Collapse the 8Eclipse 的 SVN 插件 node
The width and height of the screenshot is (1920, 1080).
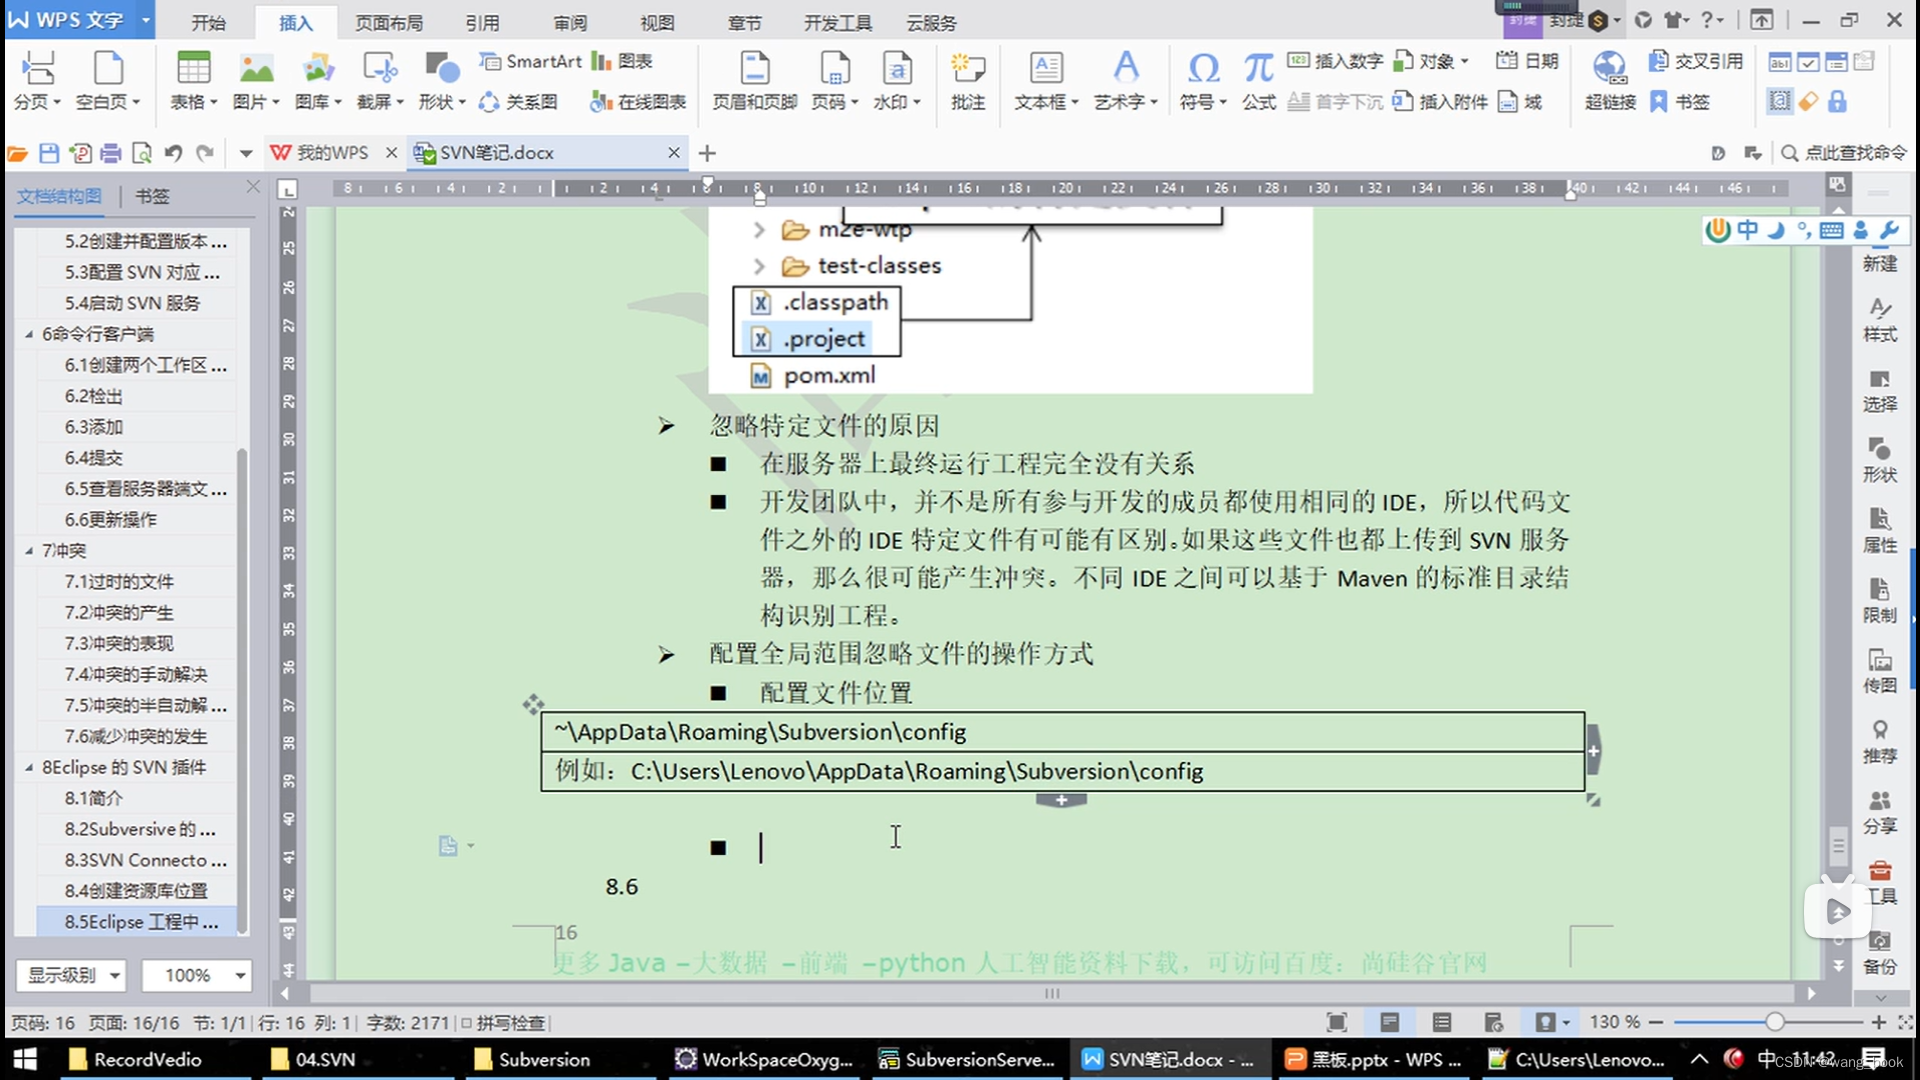[x=28, y=768]
